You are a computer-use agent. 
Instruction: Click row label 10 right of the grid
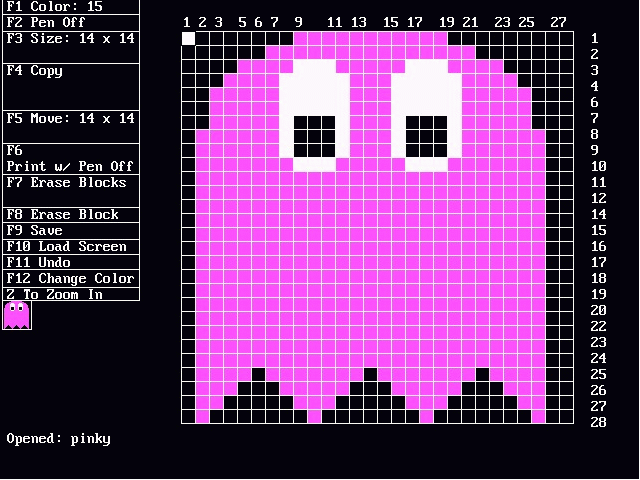598,166
